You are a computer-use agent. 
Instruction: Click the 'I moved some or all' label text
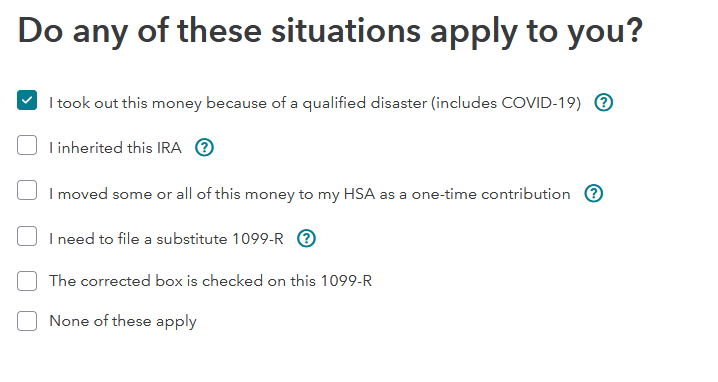(x=310, y=194)
